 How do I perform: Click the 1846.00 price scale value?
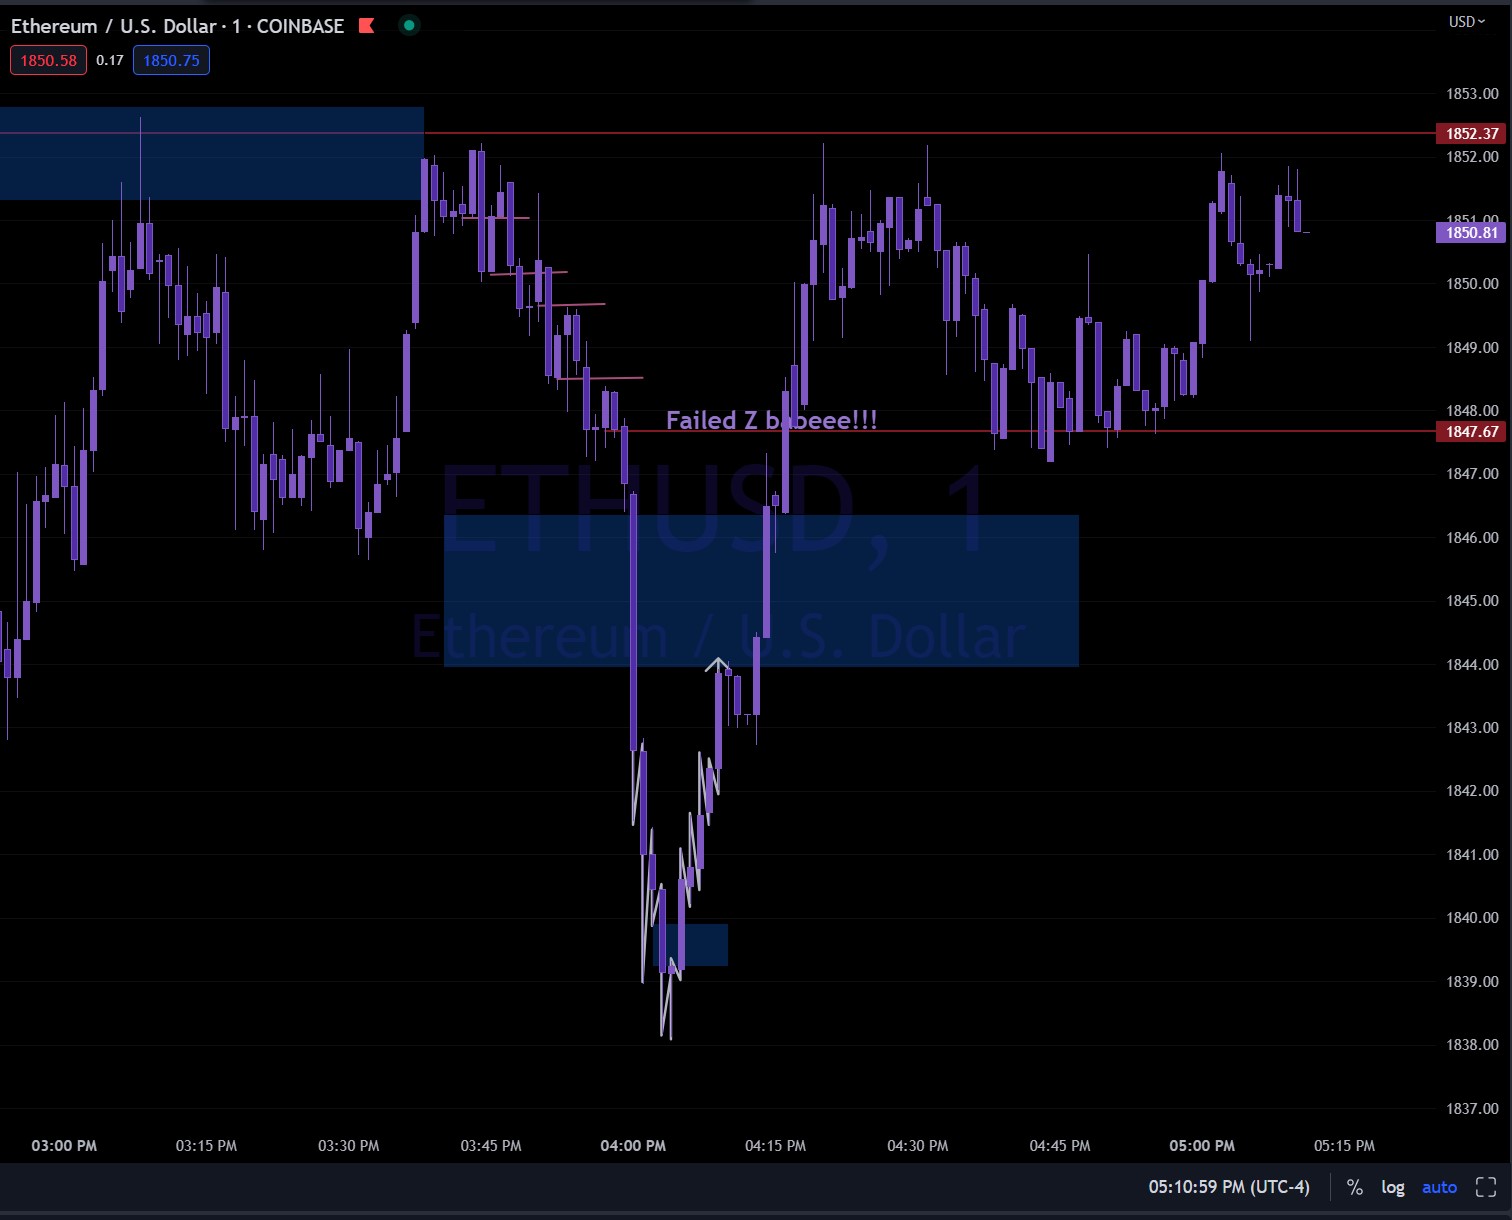pyautogui.click(x=1472, y=538)
